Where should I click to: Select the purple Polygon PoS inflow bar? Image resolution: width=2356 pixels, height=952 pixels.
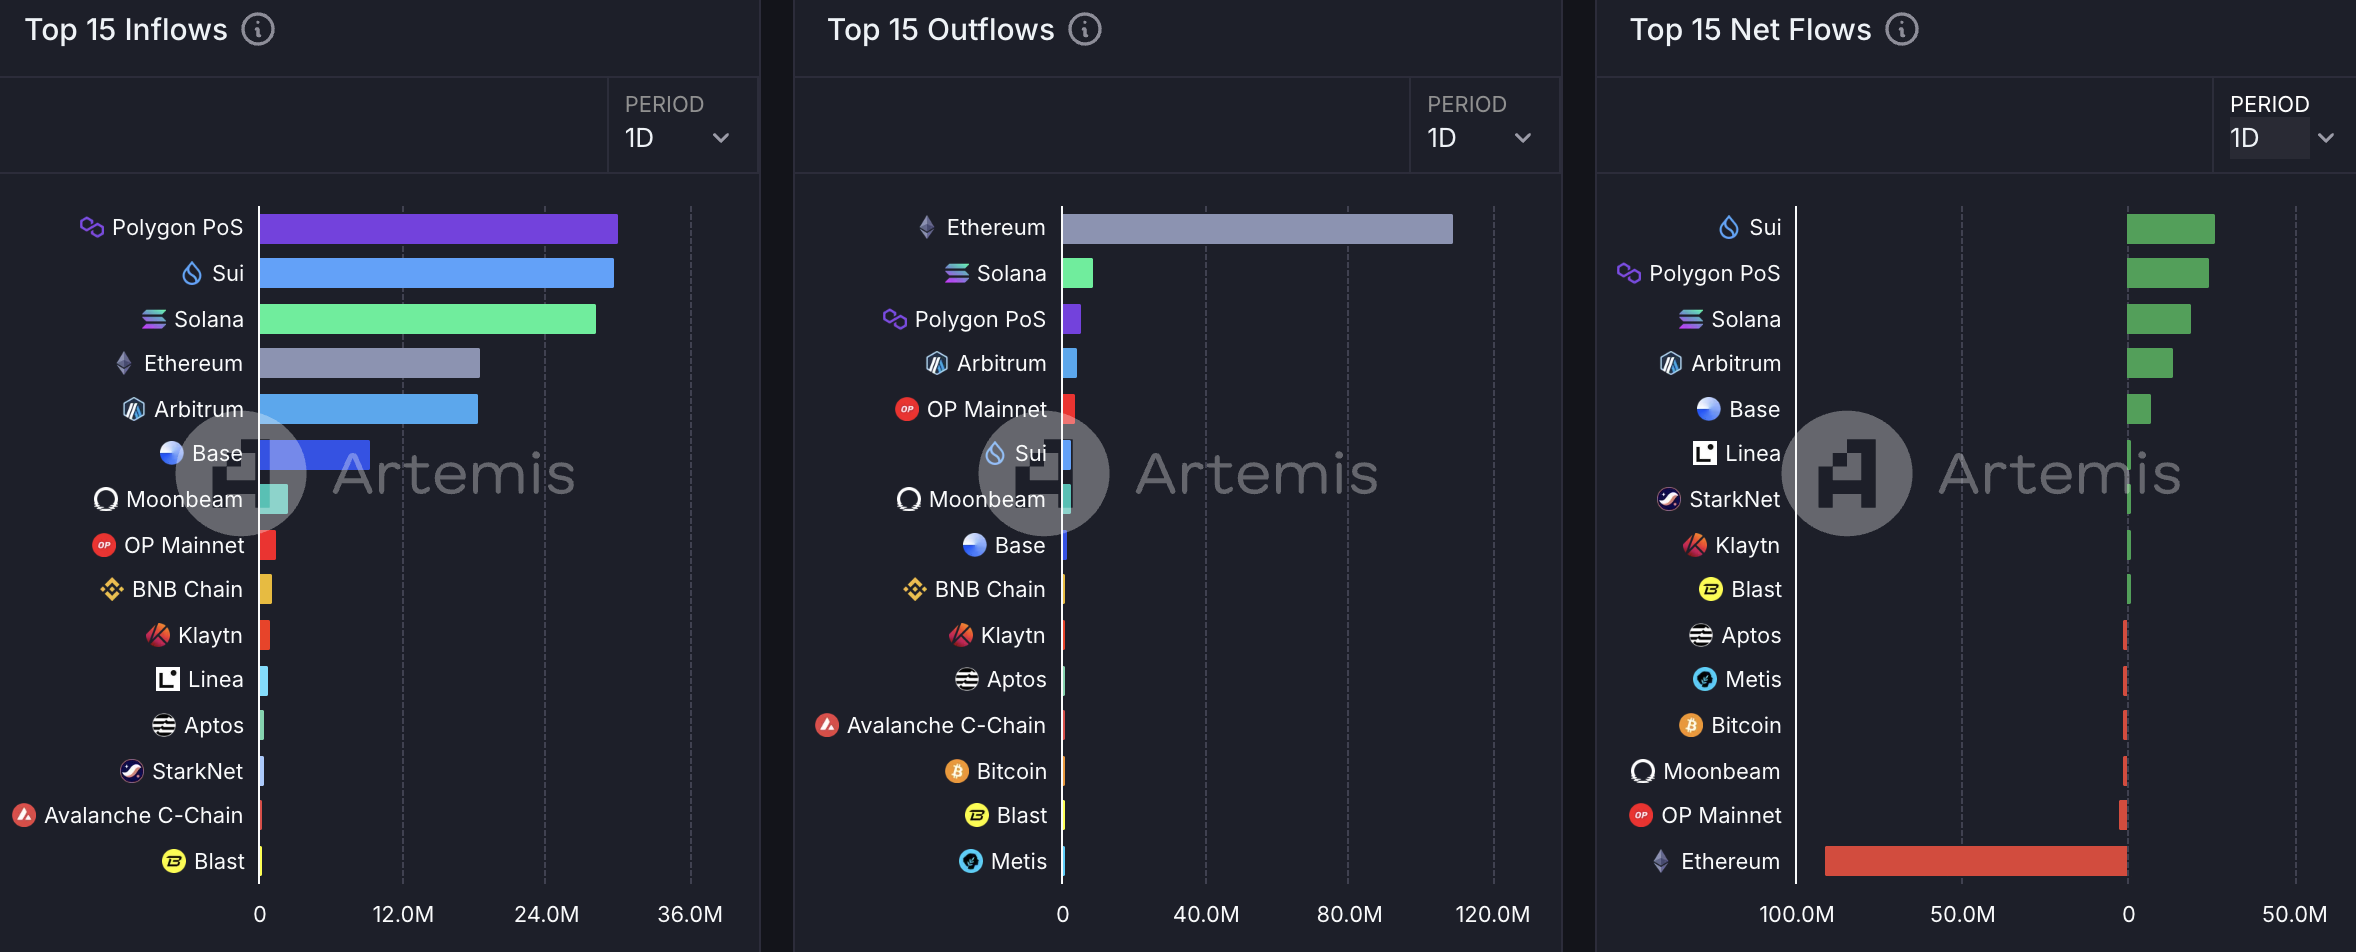(438, 229)
